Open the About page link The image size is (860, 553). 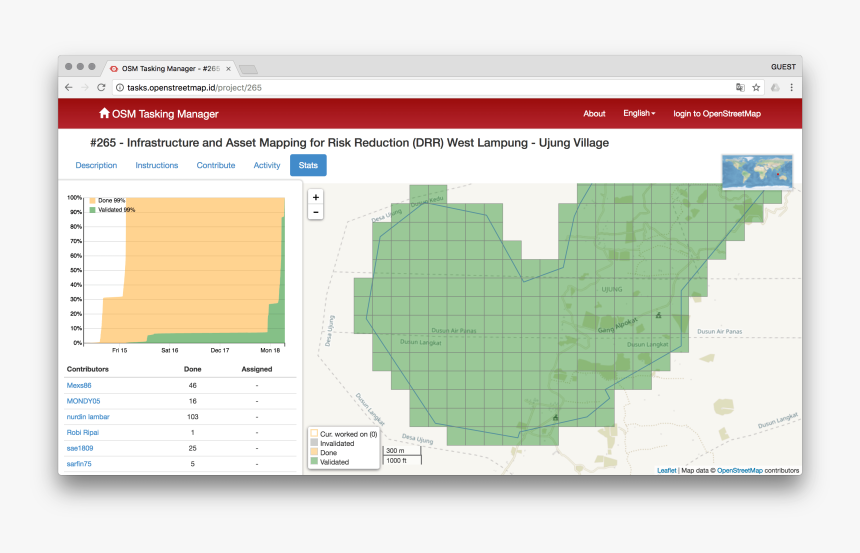coord(594,114)
